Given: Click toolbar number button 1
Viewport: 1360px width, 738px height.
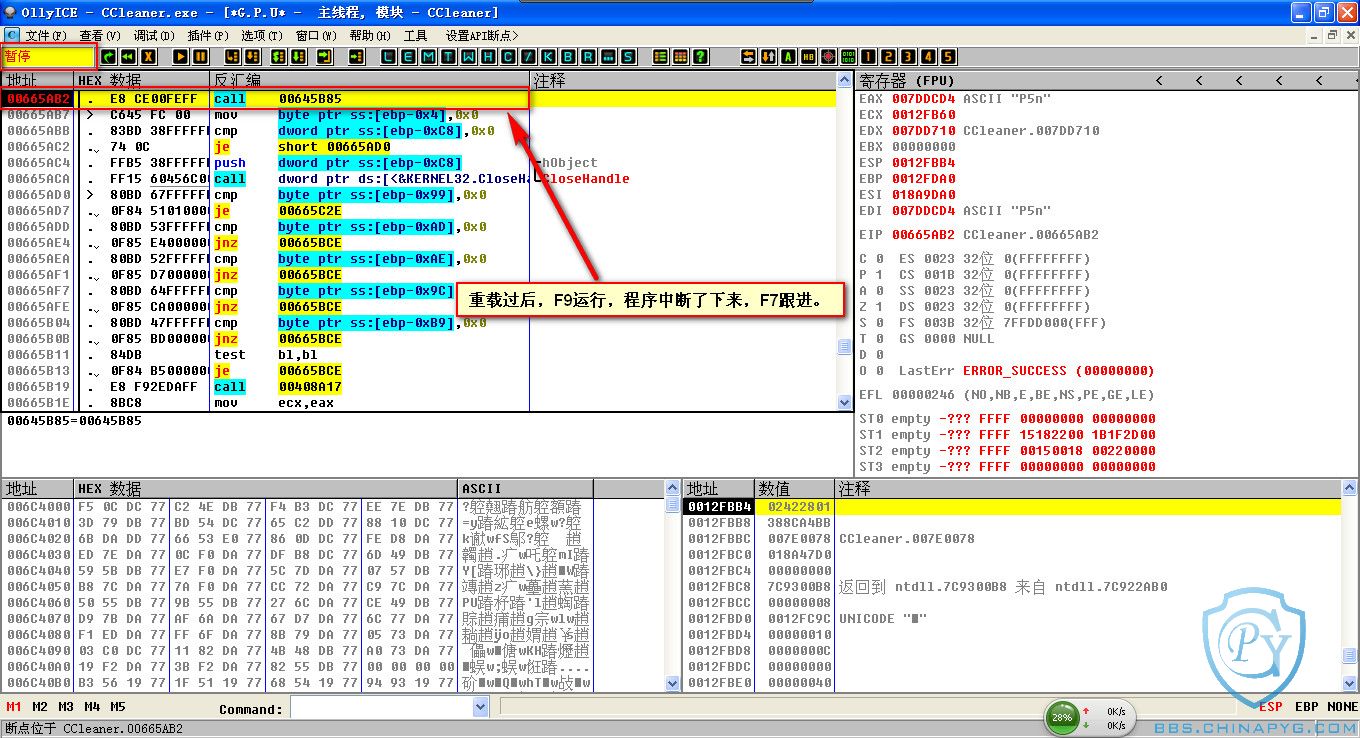Looking at the screenshot, I should (x=868, y=57).
